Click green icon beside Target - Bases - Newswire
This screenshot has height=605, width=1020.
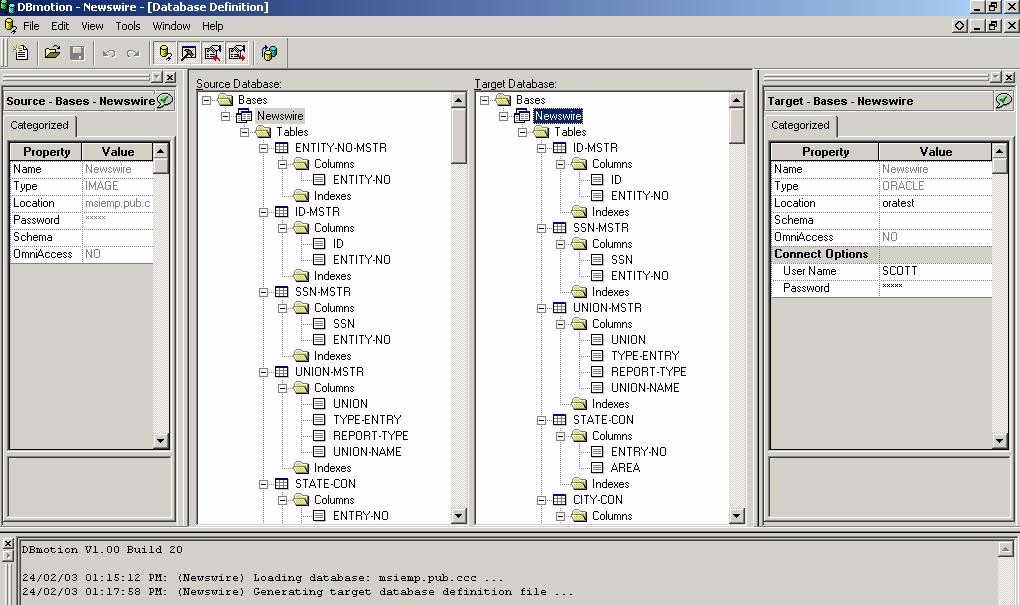point(1004,100)
